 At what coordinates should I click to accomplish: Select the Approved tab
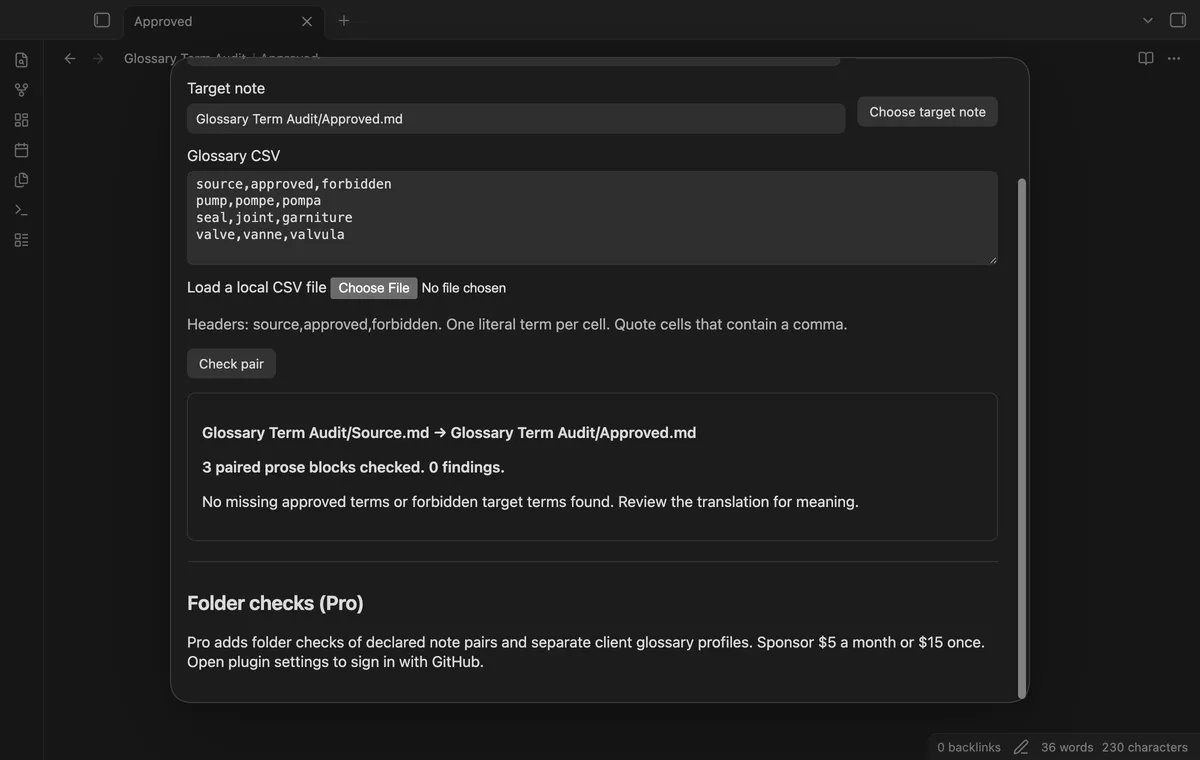[x=222, y=21]
